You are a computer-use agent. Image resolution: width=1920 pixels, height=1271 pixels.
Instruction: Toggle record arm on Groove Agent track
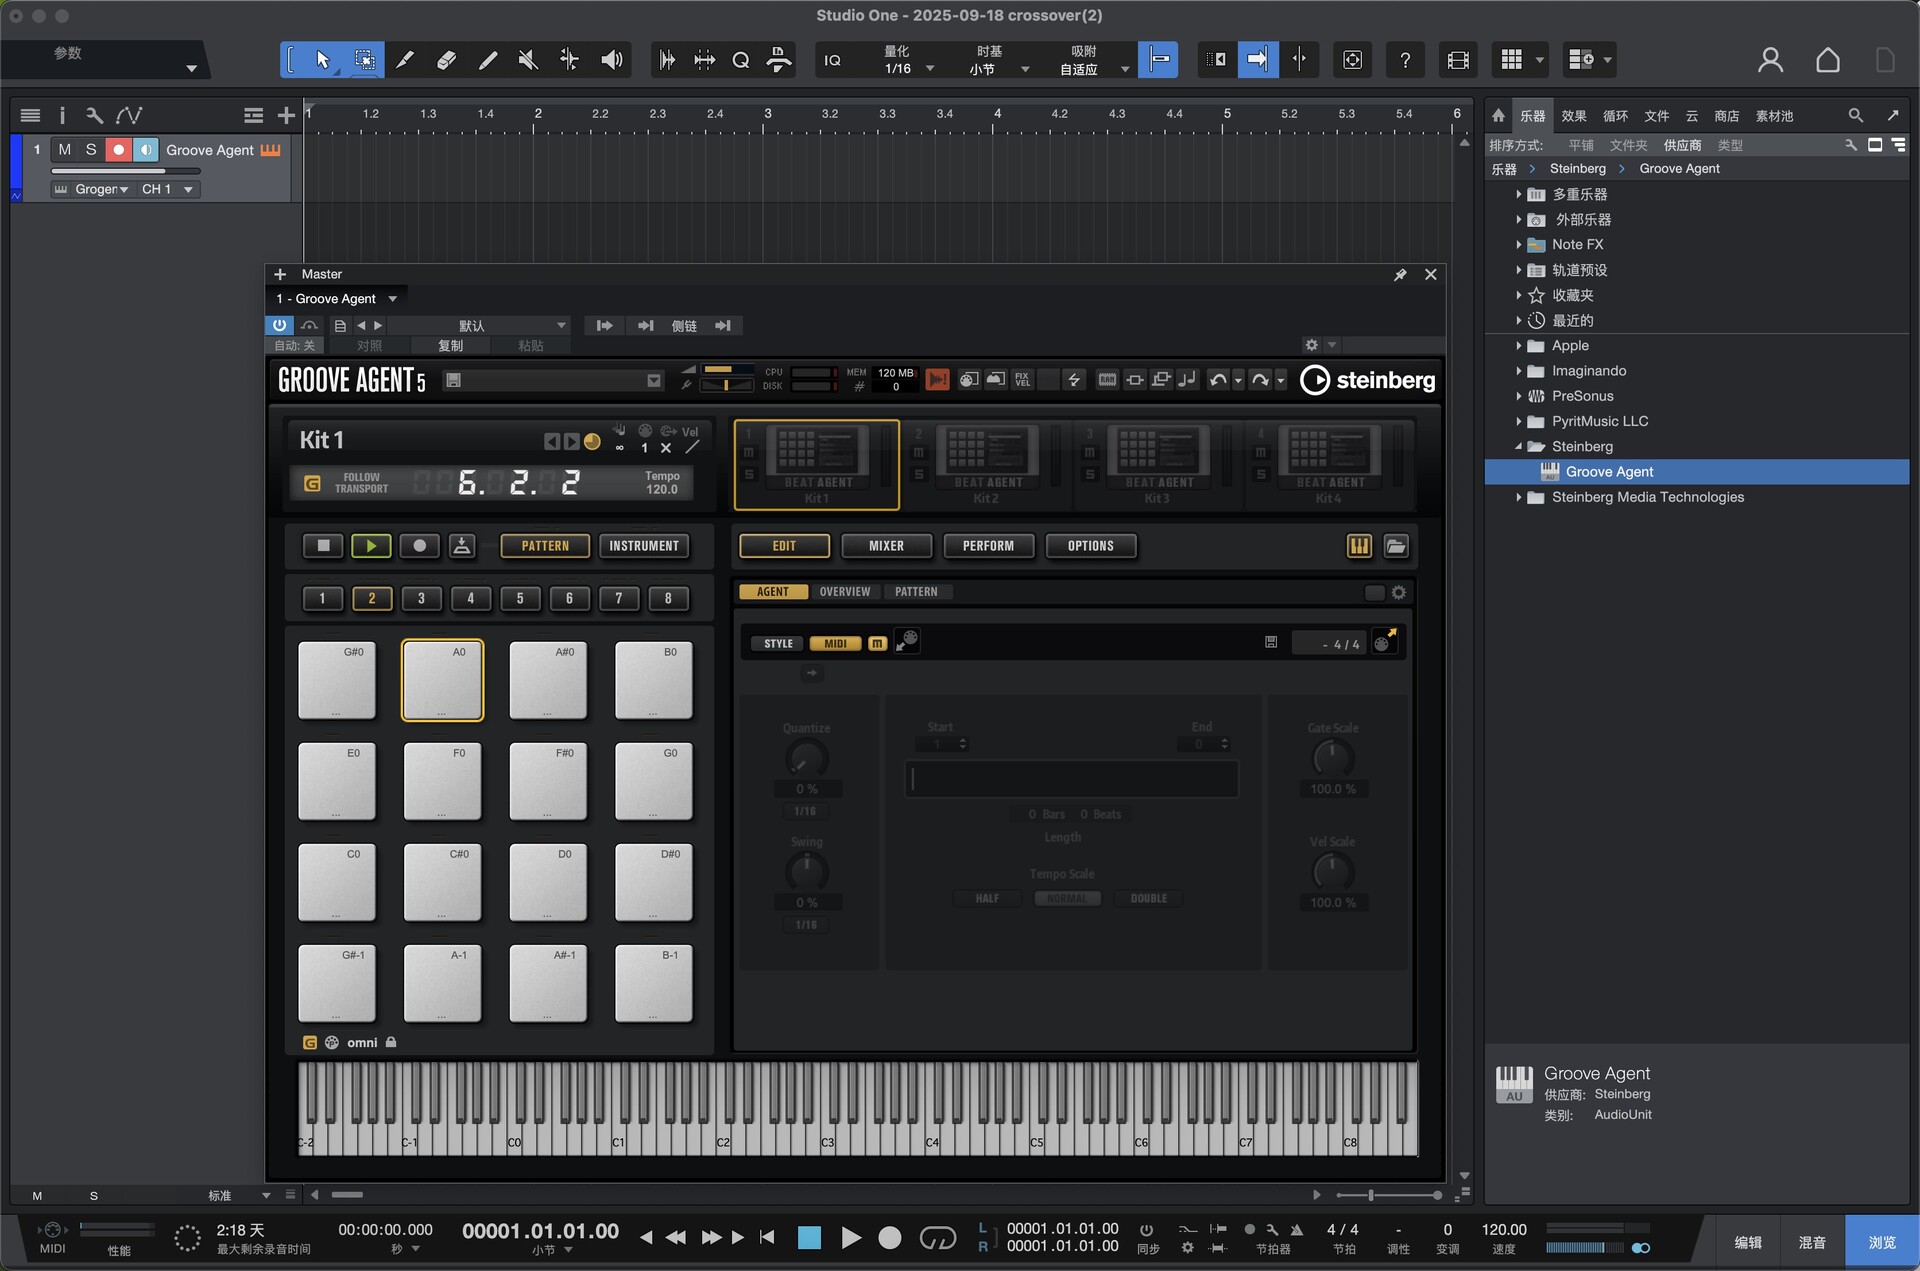coord(118,150)
